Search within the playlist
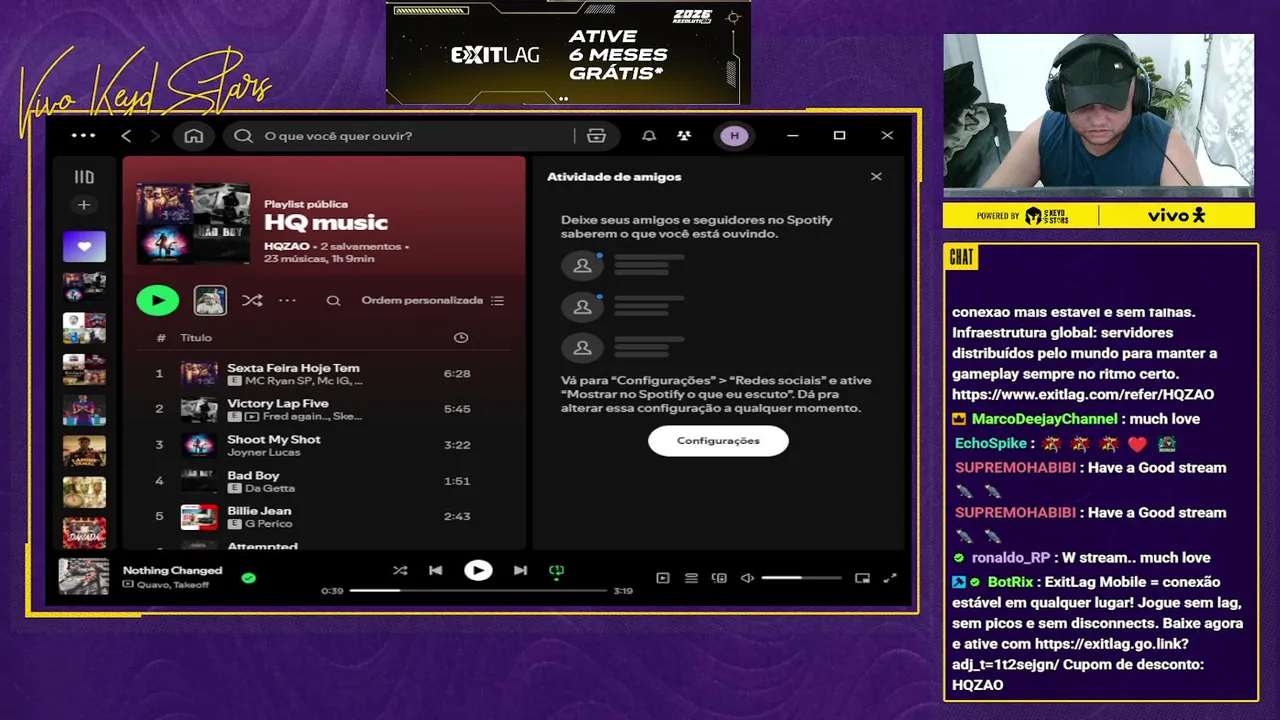 pos(333,300)
